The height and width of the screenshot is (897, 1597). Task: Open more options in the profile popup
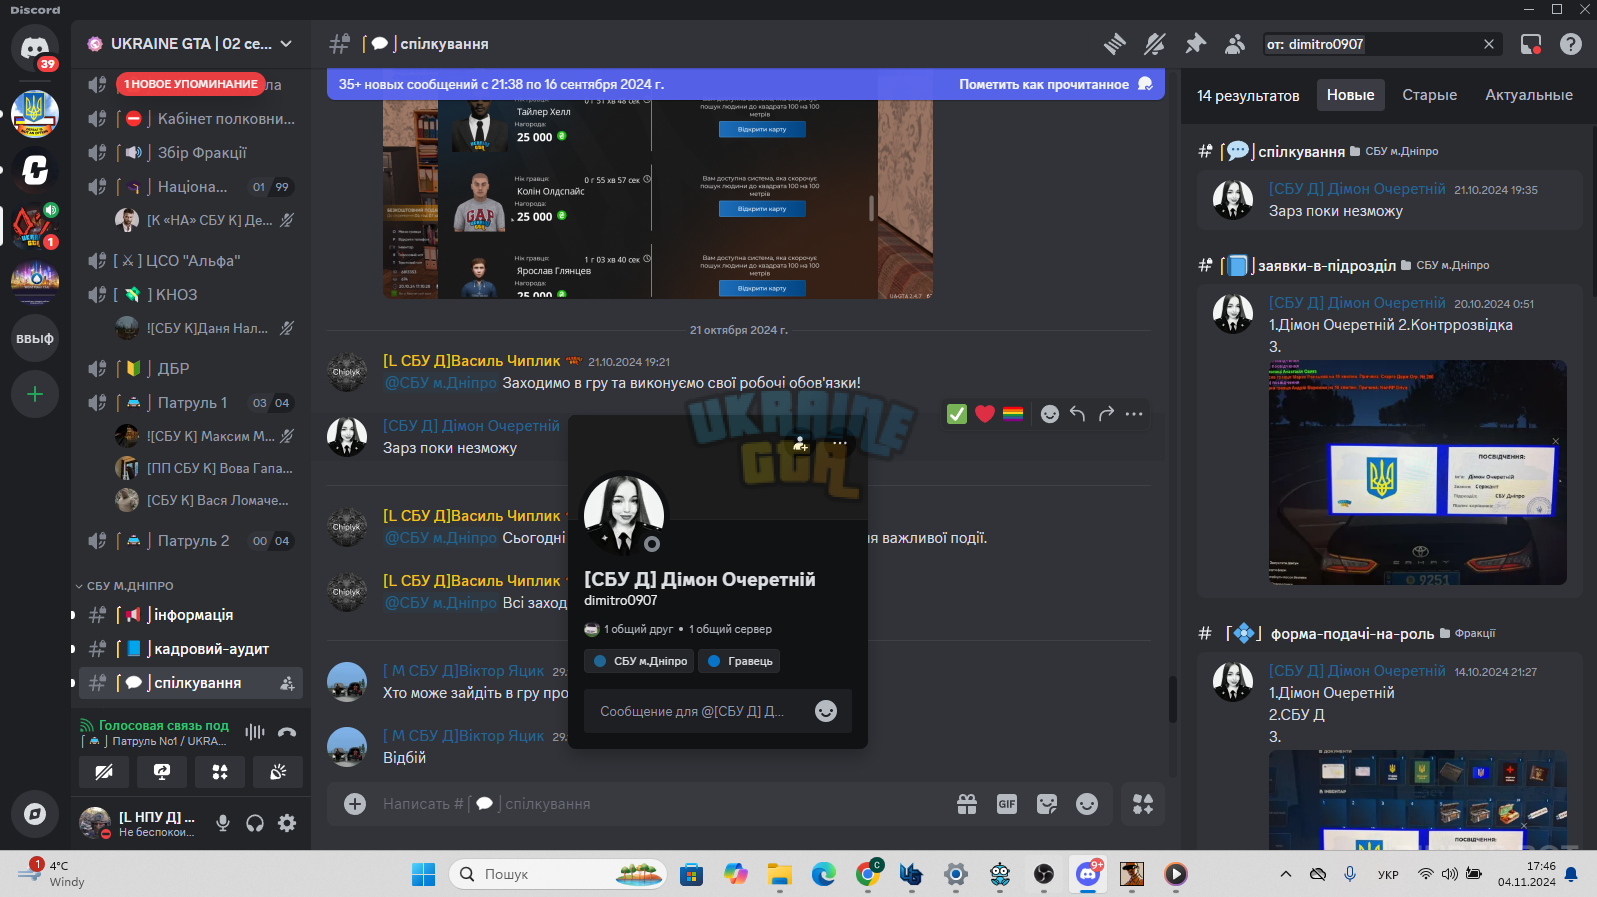click(840, 444)
